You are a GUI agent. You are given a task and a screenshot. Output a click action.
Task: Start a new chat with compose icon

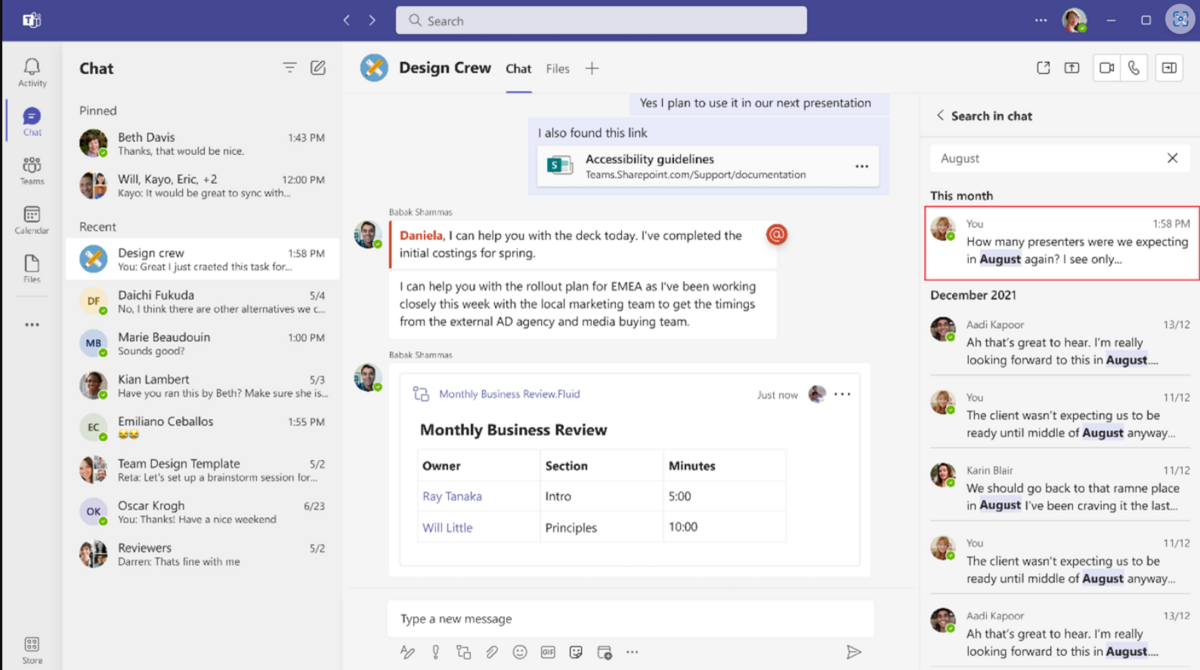318,68
